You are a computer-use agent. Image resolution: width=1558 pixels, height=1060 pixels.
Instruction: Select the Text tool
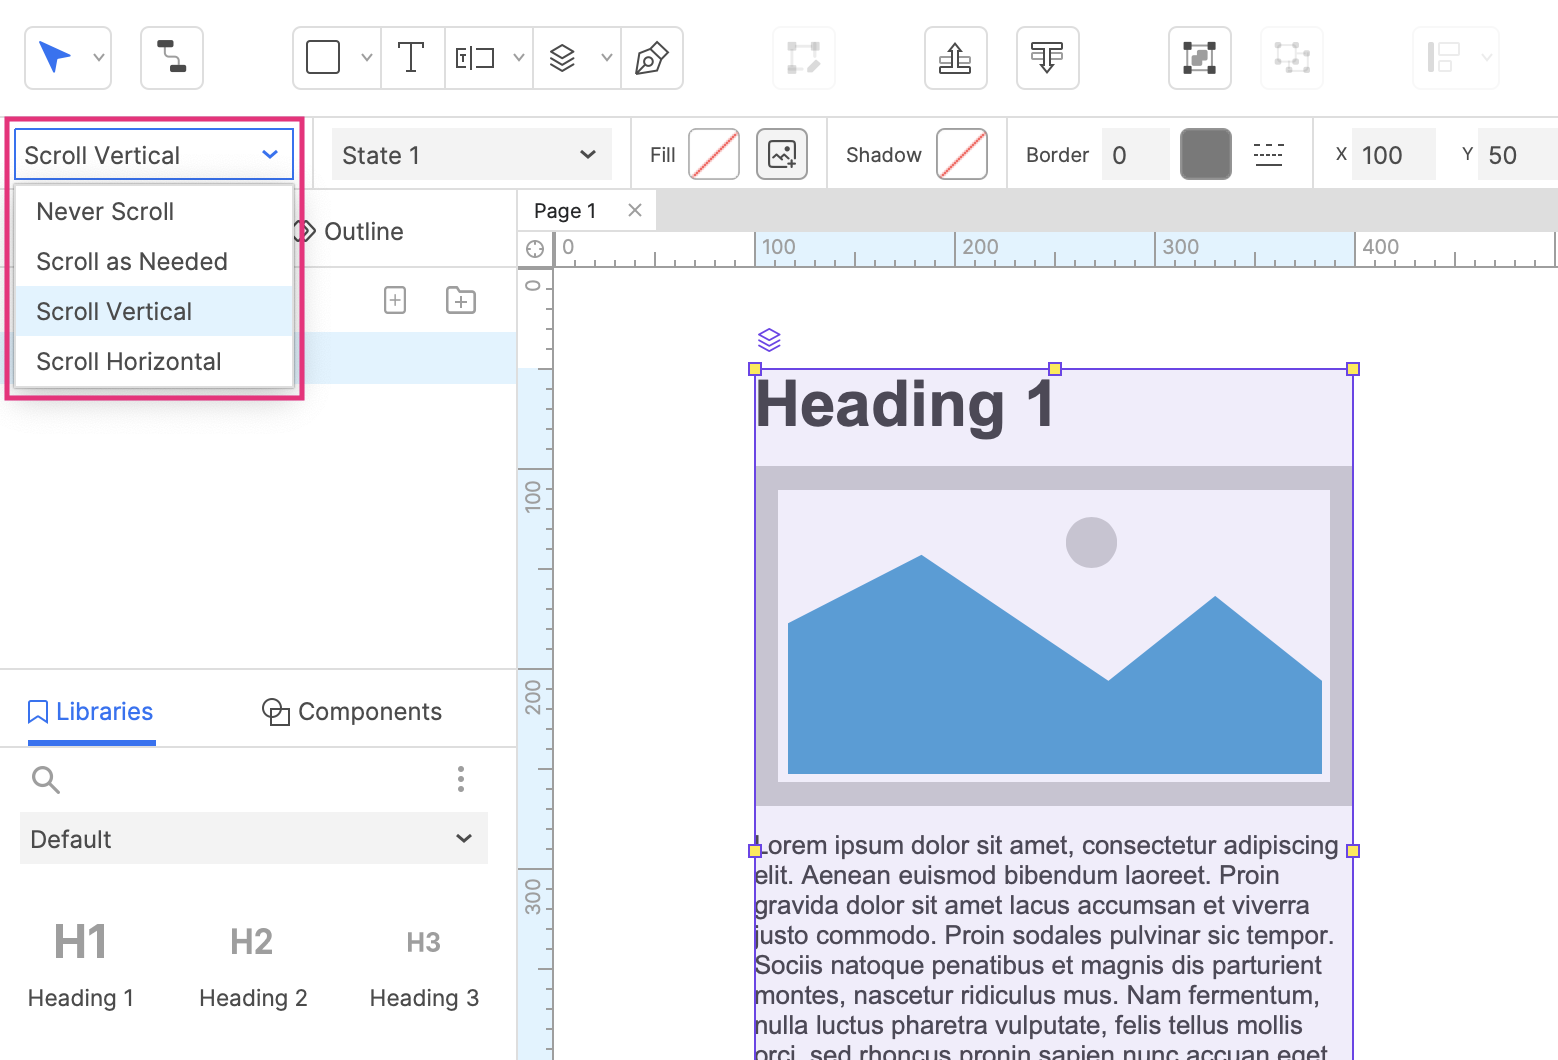[411, 58]
